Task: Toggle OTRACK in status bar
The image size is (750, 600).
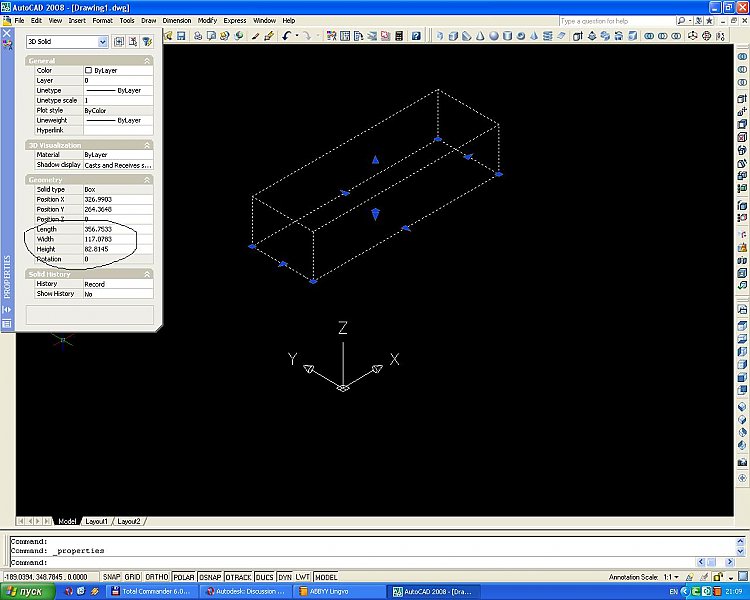Action: [238, 577]
